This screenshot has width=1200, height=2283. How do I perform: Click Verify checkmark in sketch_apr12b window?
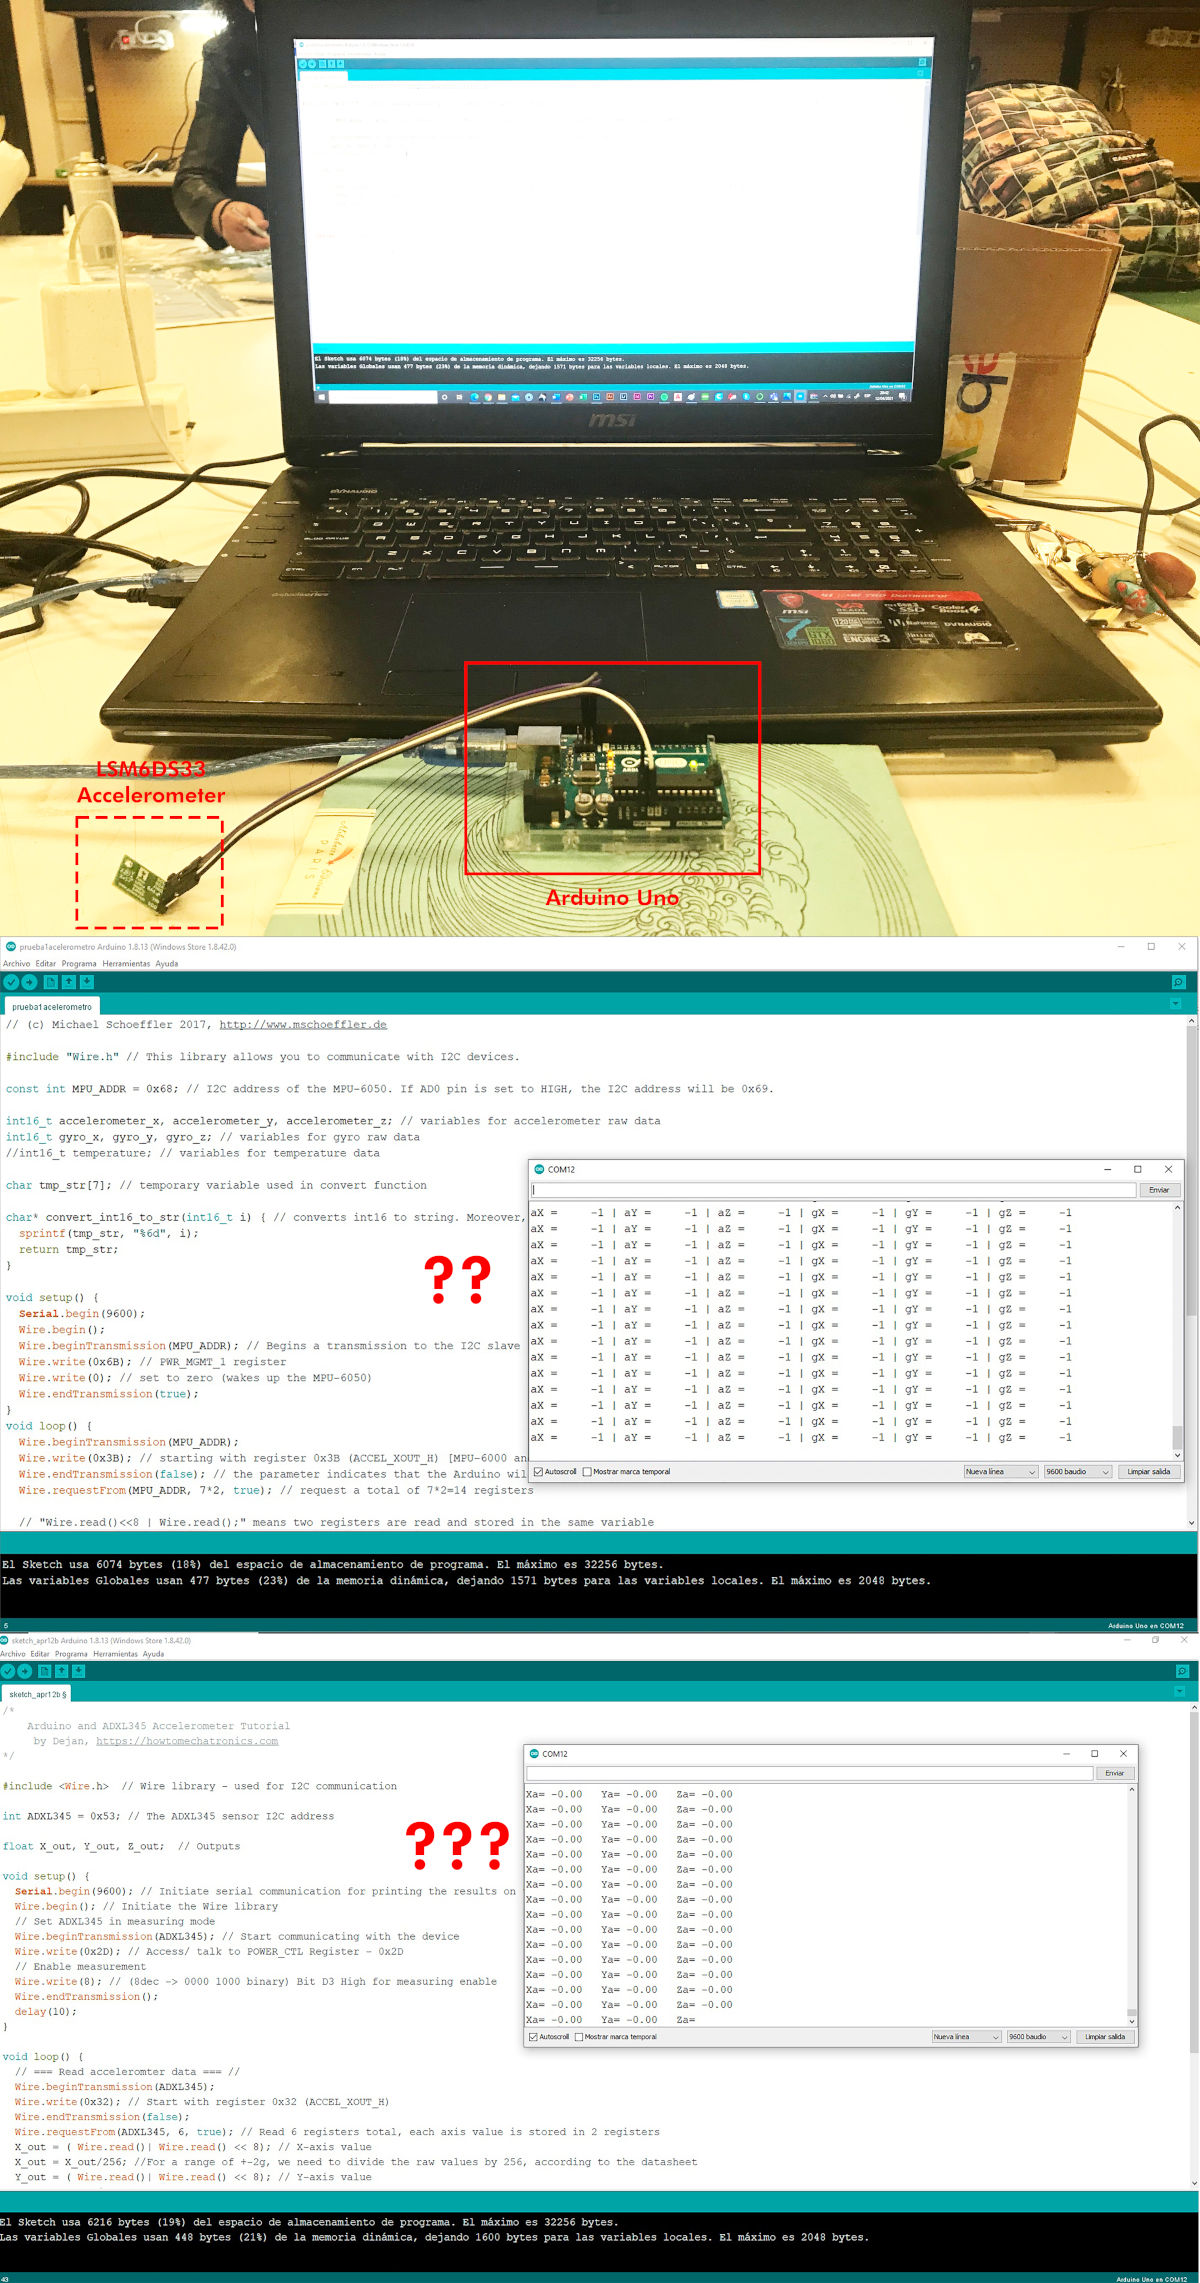(8, 1671)
